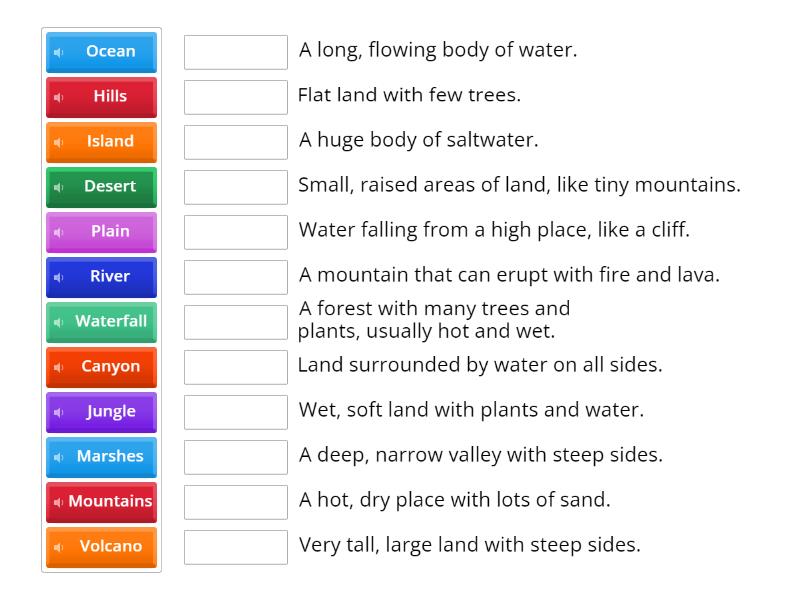Play the pronunciation of Hills
This screenshot has width=800, height=600.
coord(60,97)
